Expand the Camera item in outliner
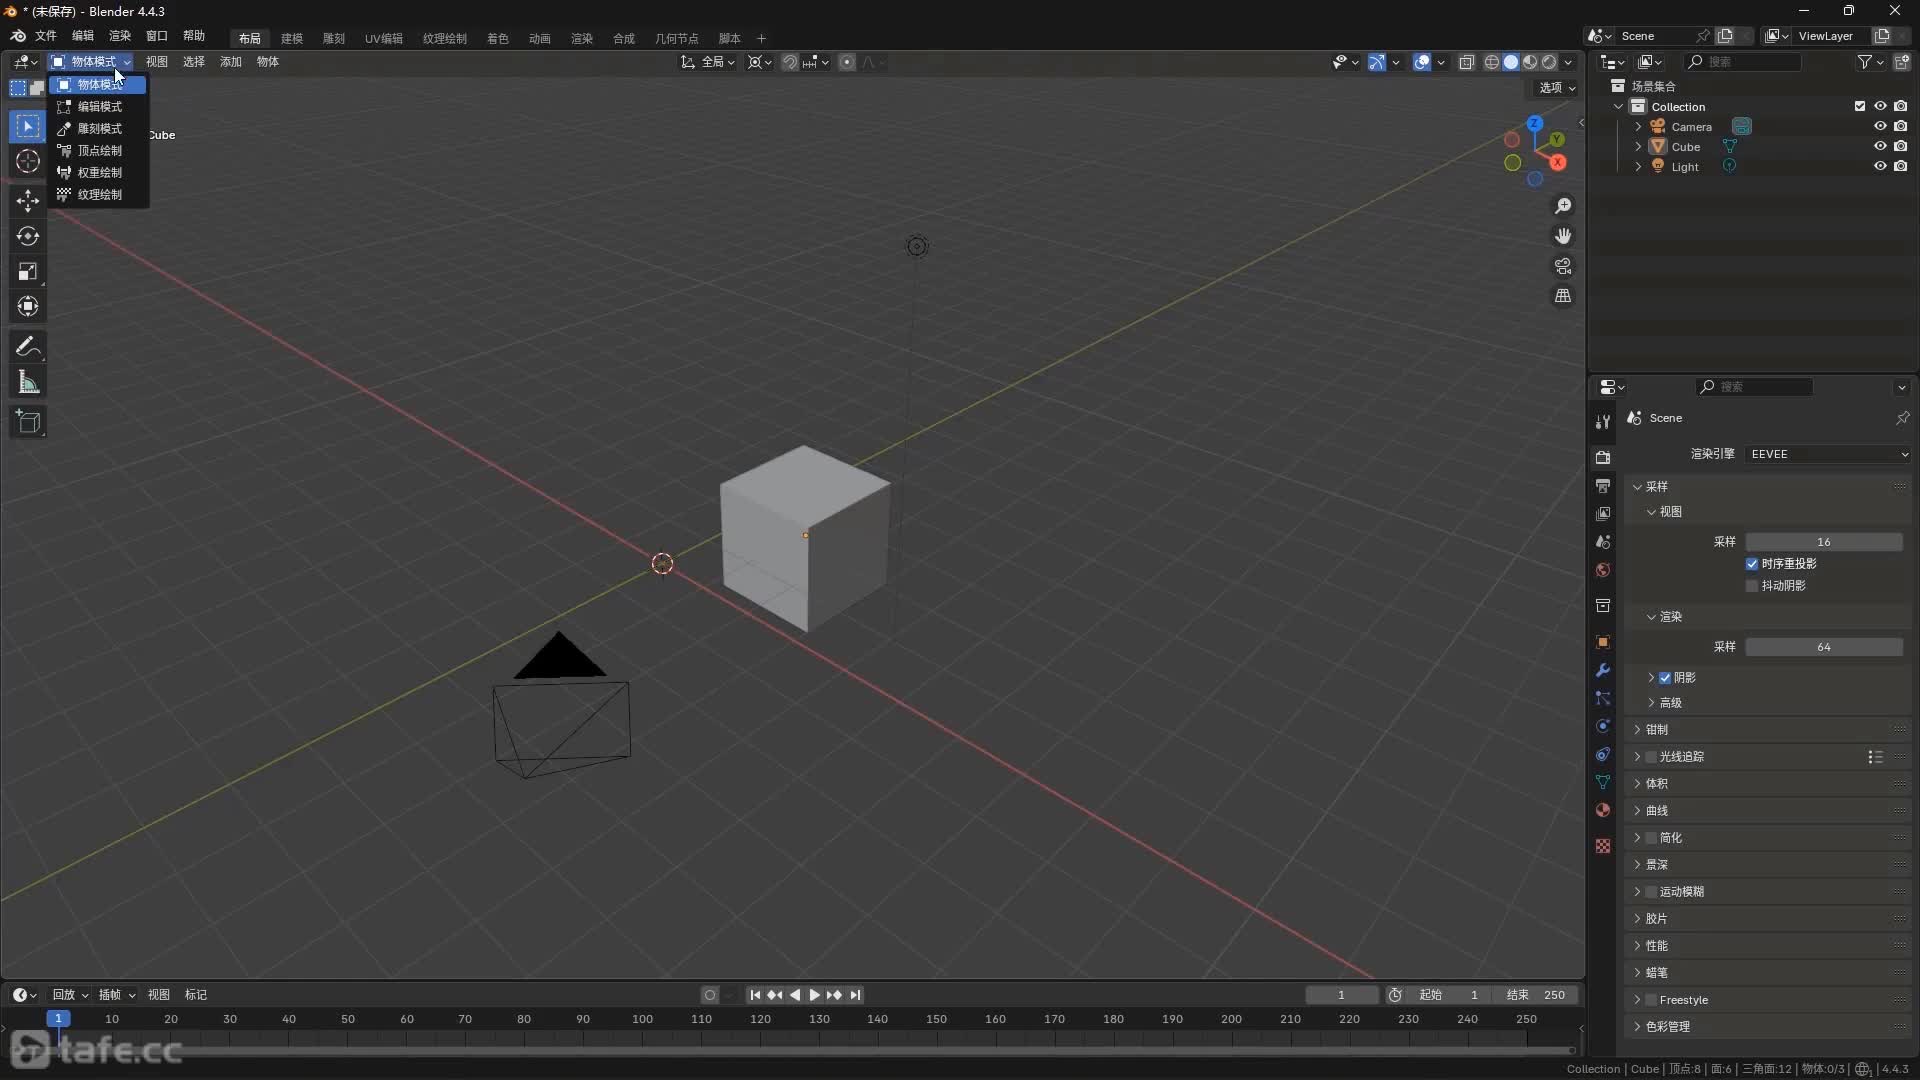This screenshot has height=1080, width=1920. point(1638,127)
